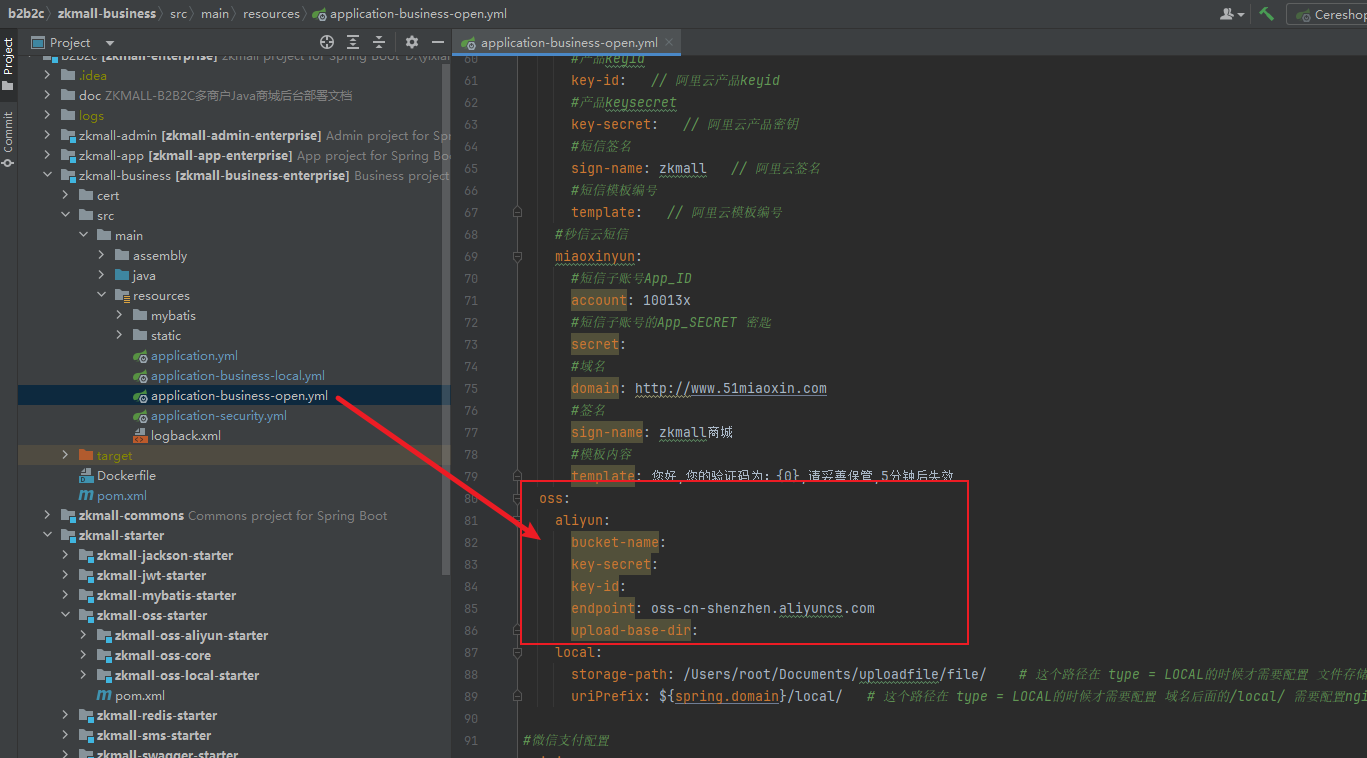Click the Spring icon of application.yml
Screen dimensions: 1367x758
140,356
